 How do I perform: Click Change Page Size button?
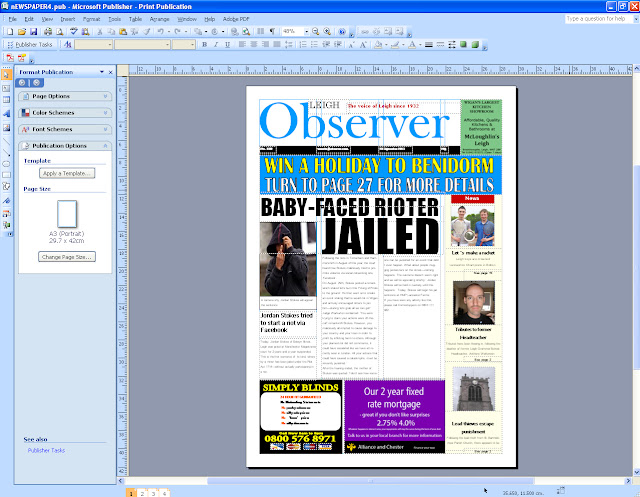tap(67, 257)
